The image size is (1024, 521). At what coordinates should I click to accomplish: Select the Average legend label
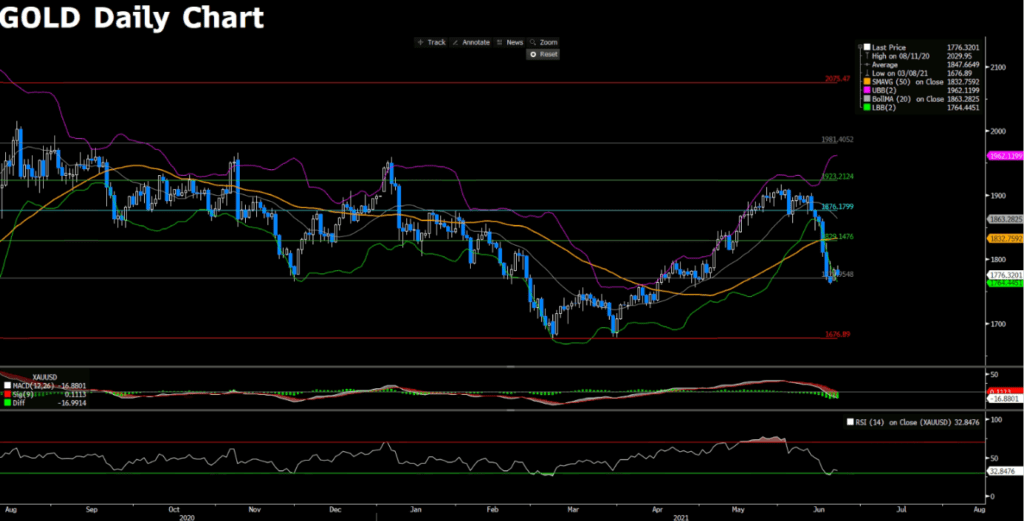884,65
